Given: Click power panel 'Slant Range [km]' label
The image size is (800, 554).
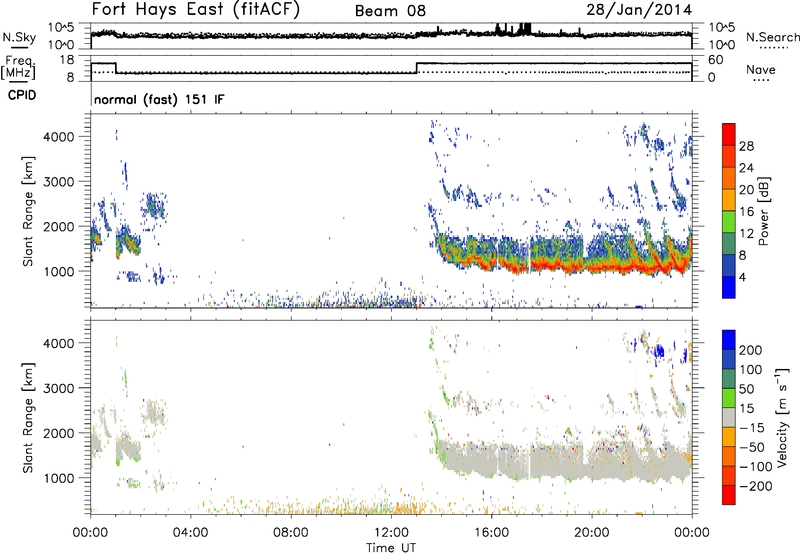Looking at the screenshot, I should click(x=28, y=211).
